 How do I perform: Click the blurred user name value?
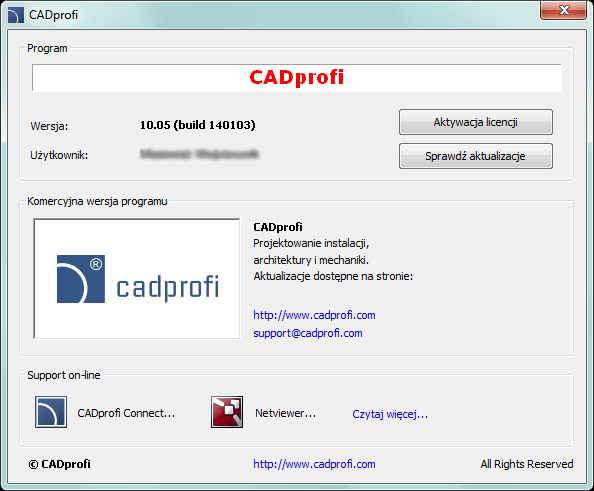(199, 154)
